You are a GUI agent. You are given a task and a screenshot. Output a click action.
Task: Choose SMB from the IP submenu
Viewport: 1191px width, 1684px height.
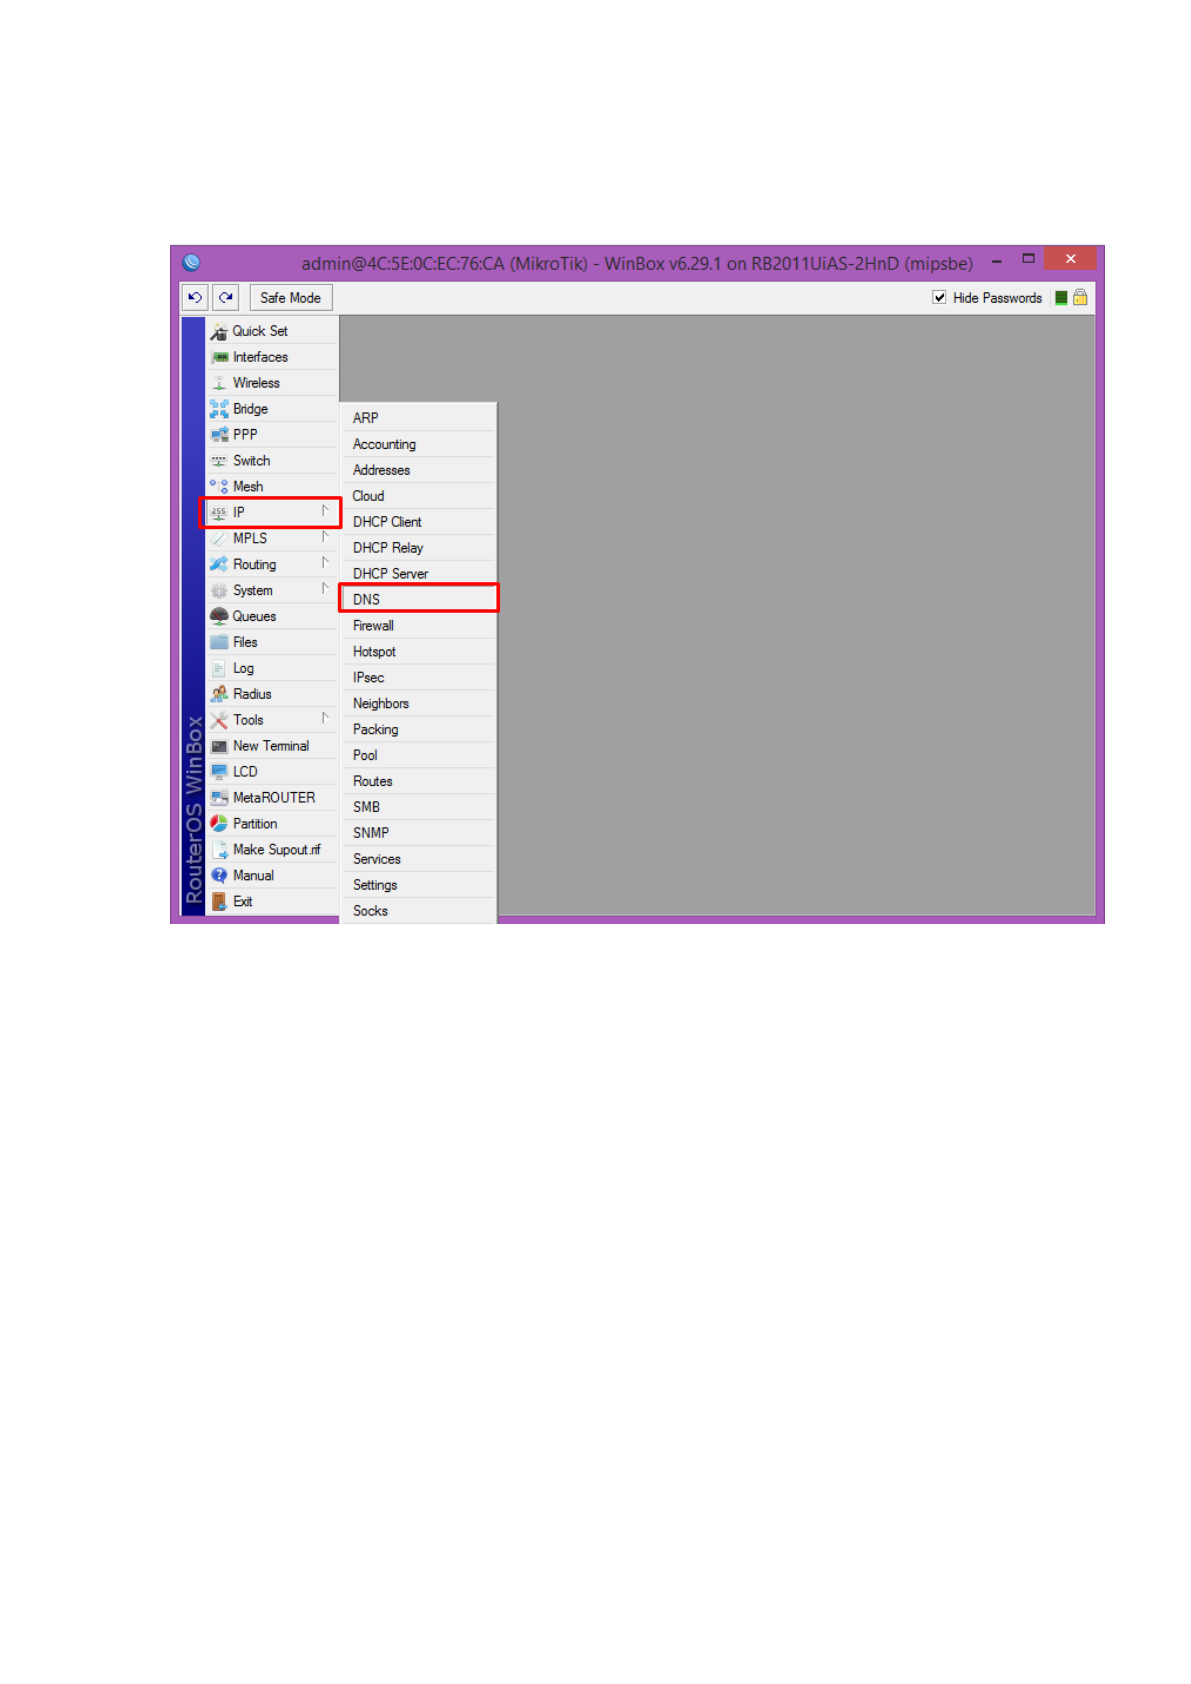(419, 807)
